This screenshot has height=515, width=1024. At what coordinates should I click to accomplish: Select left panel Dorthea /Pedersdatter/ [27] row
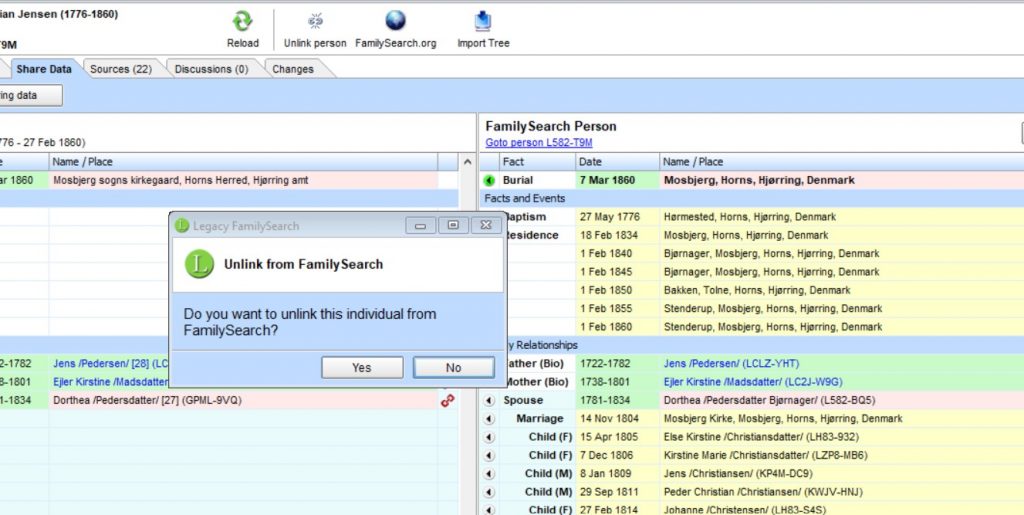(147, 400)
